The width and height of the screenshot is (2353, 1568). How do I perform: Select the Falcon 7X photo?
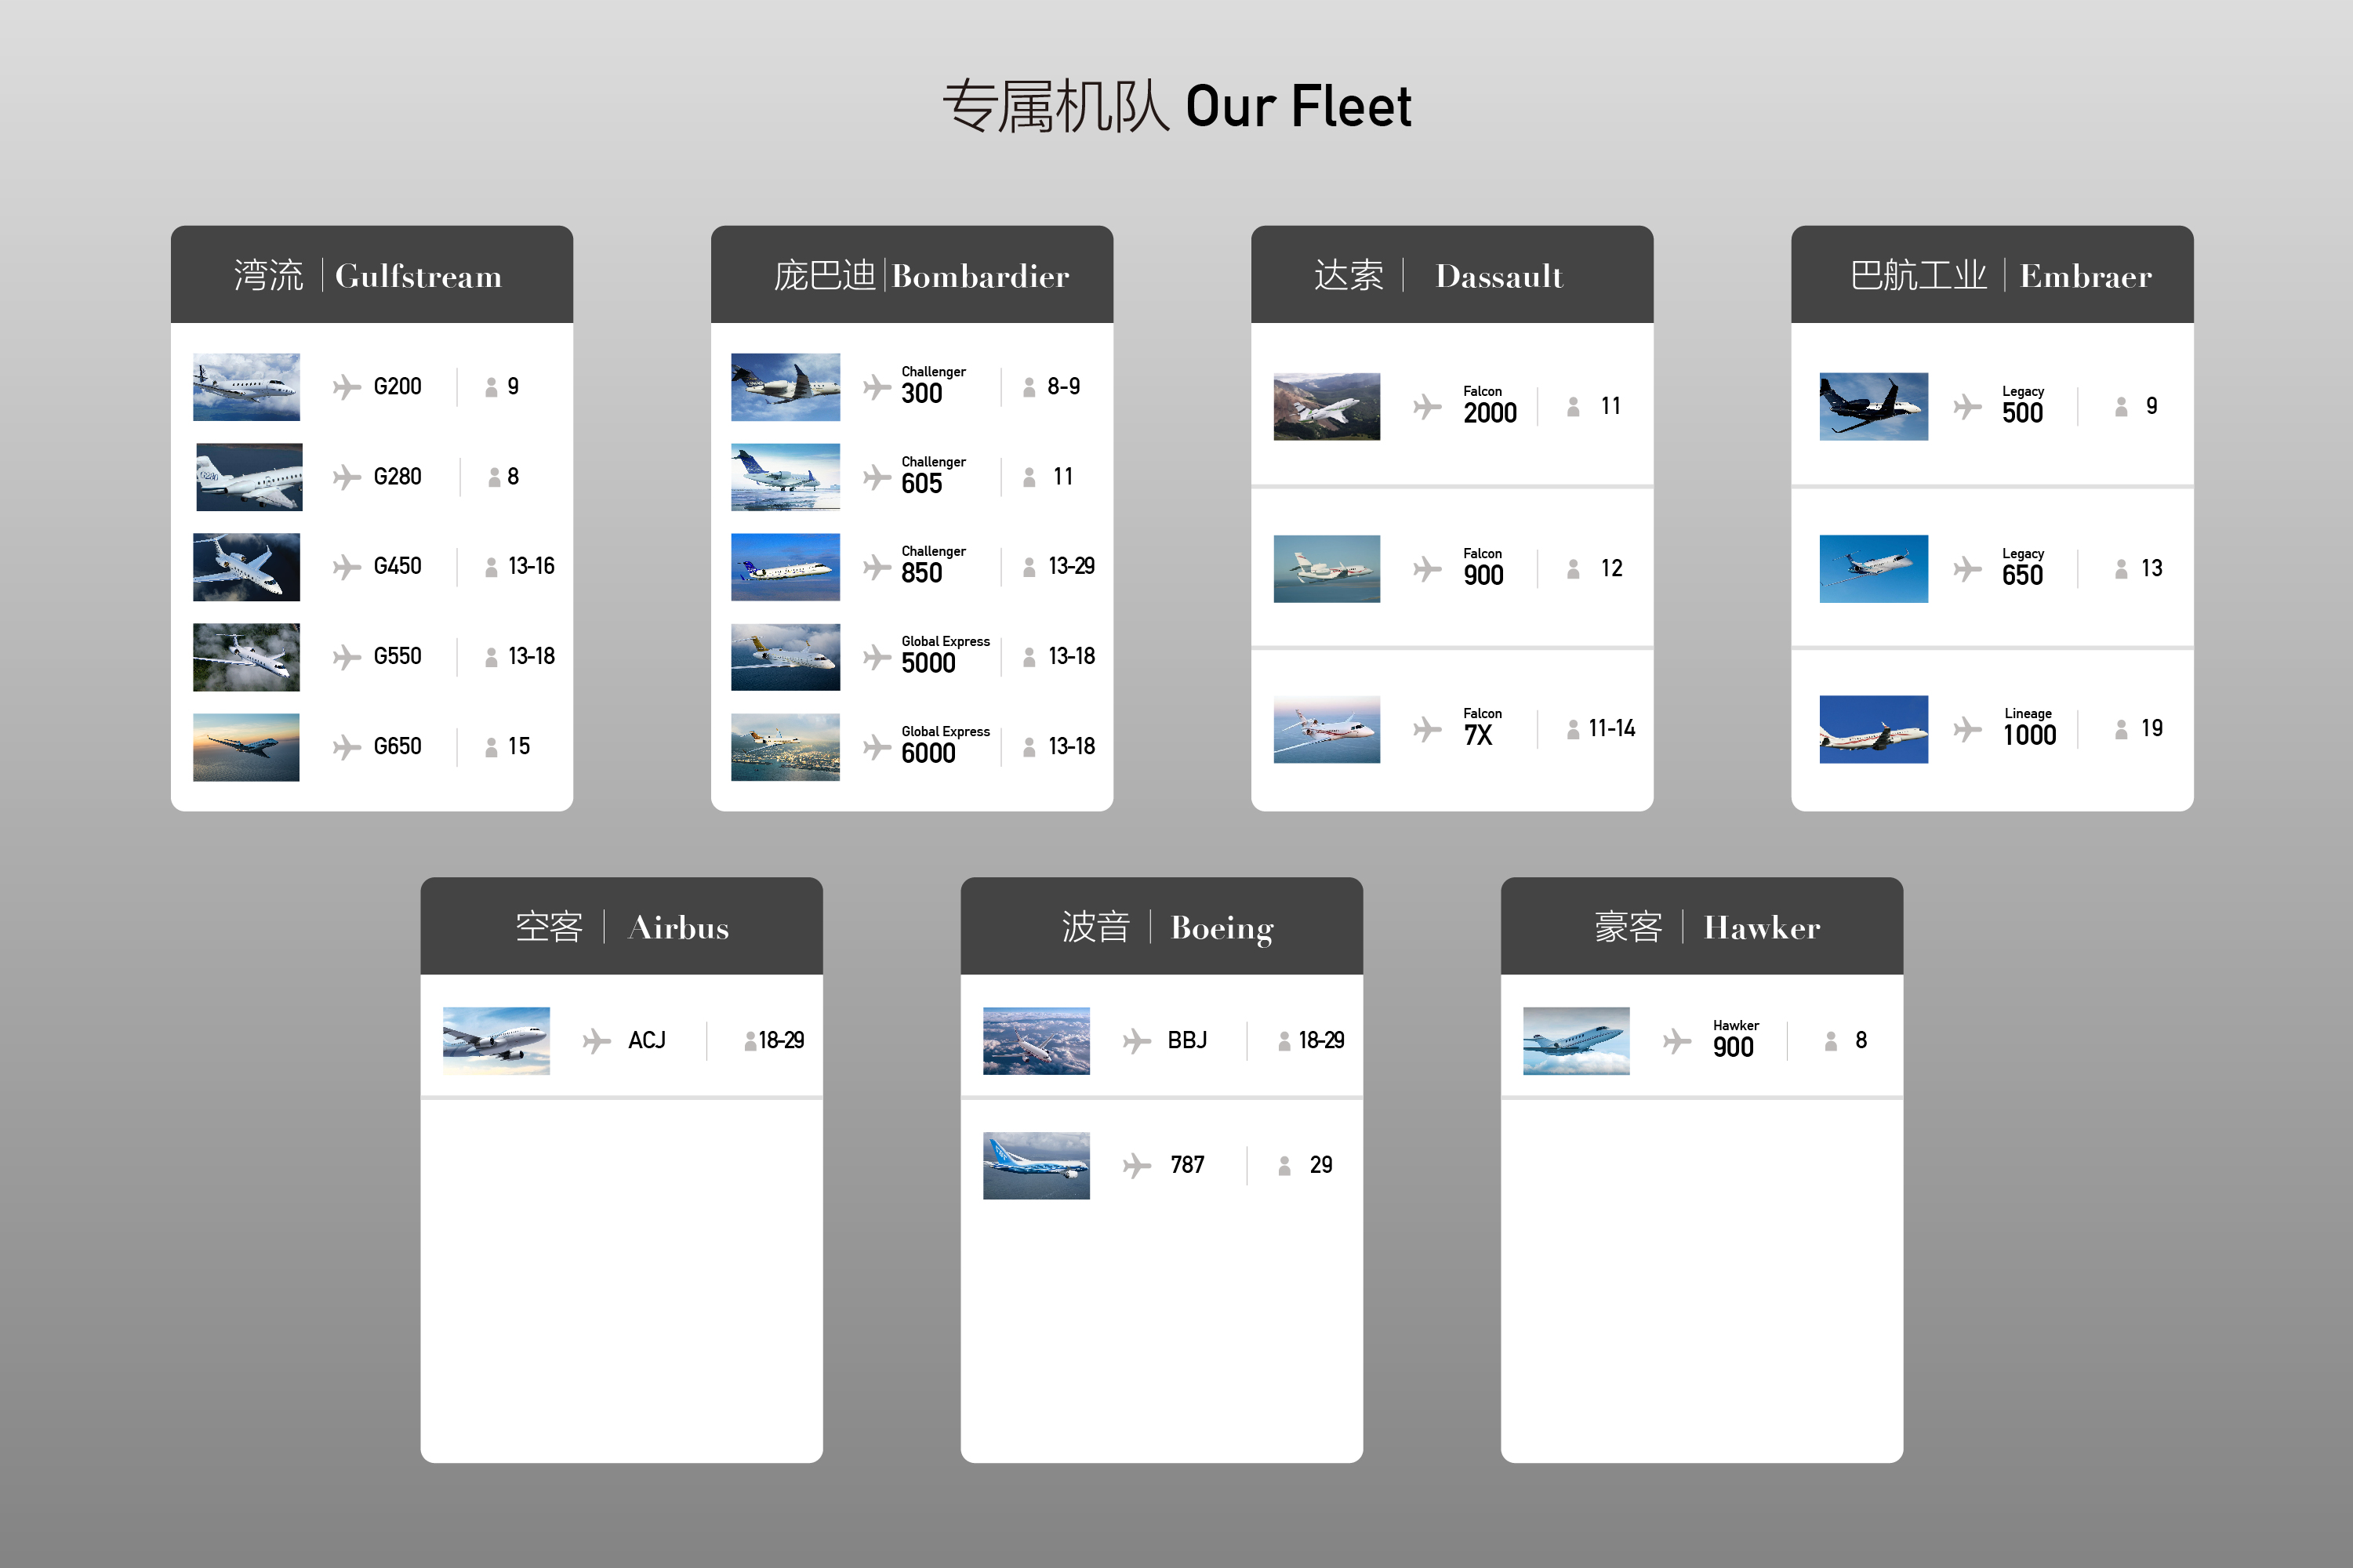pos(1326,729)
